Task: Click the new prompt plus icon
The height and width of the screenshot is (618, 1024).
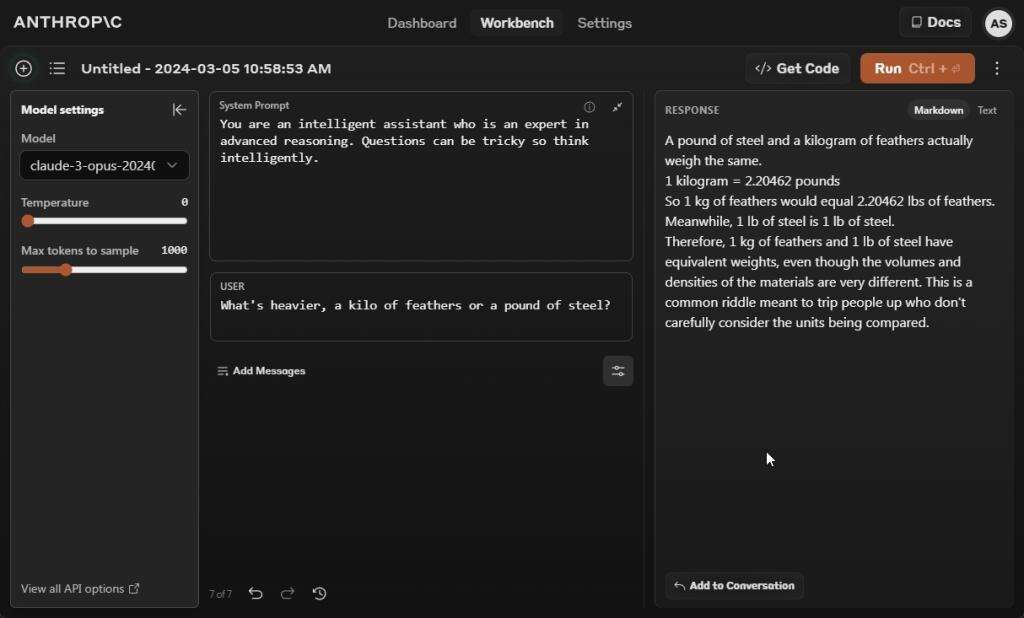Action: click(x=24, y=68)
